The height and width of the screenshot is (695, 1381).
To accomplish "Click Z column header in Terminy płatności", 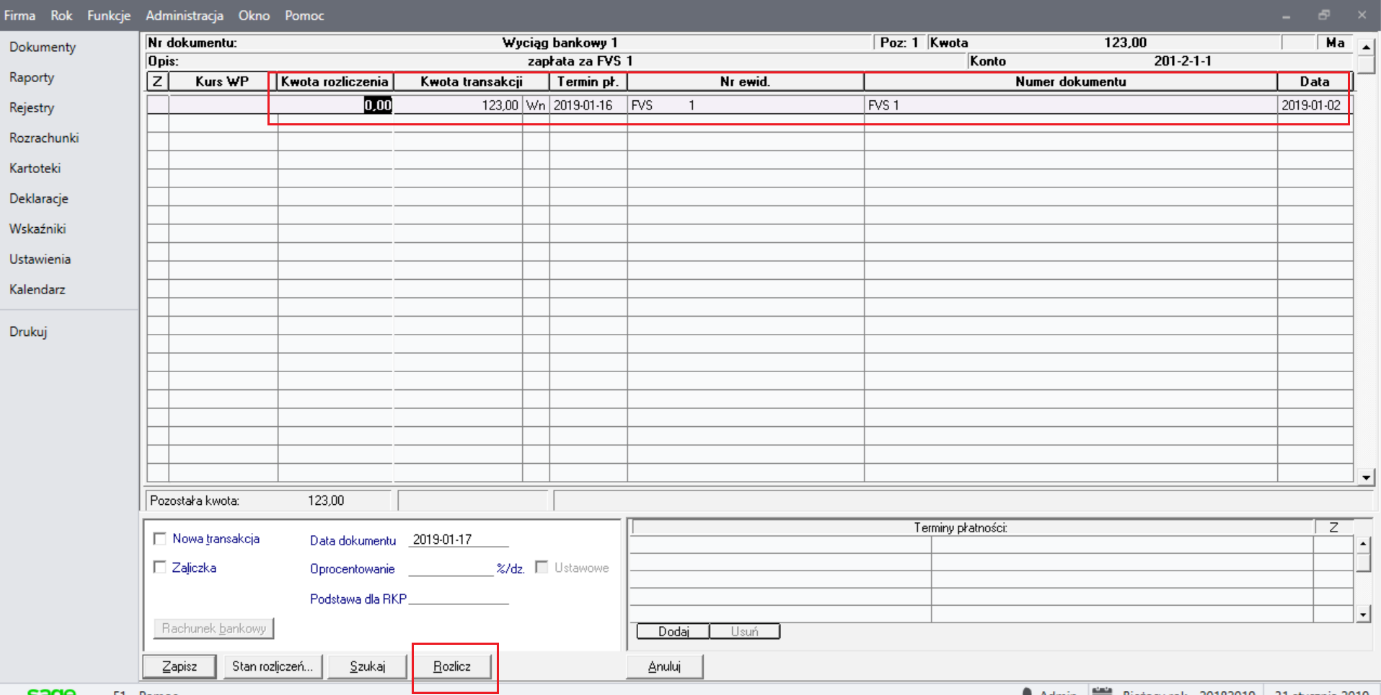I will click(x=1333, y=527).
